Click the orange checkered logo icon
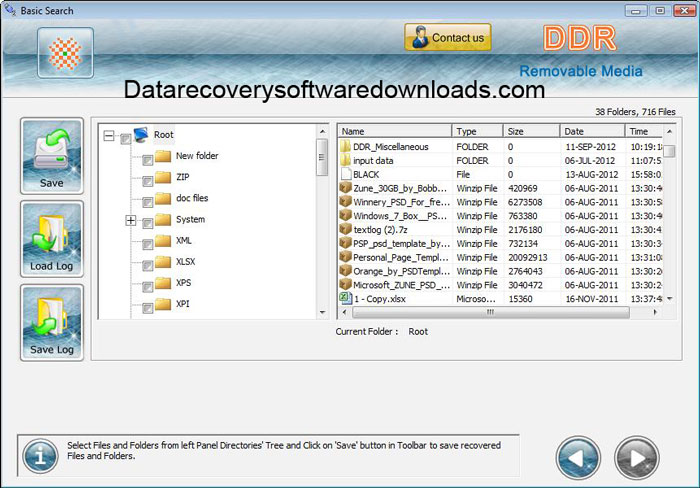Image resolution: width=700 pixels, height=488 pixels. [x=65, y=53]
